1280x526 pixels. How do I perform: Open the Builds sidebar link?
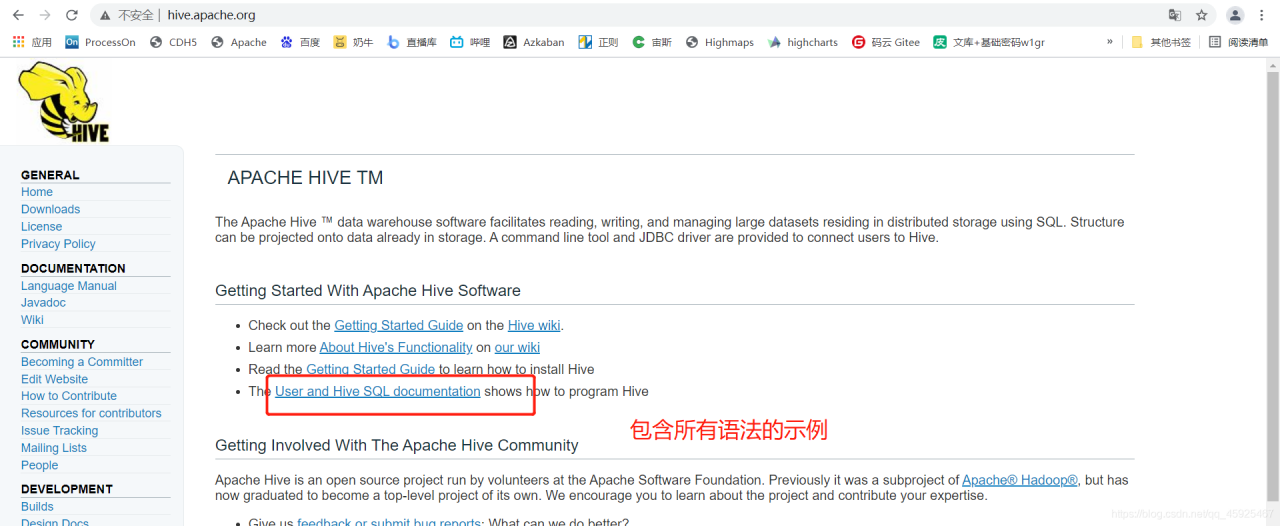click(x=37, y=507)
